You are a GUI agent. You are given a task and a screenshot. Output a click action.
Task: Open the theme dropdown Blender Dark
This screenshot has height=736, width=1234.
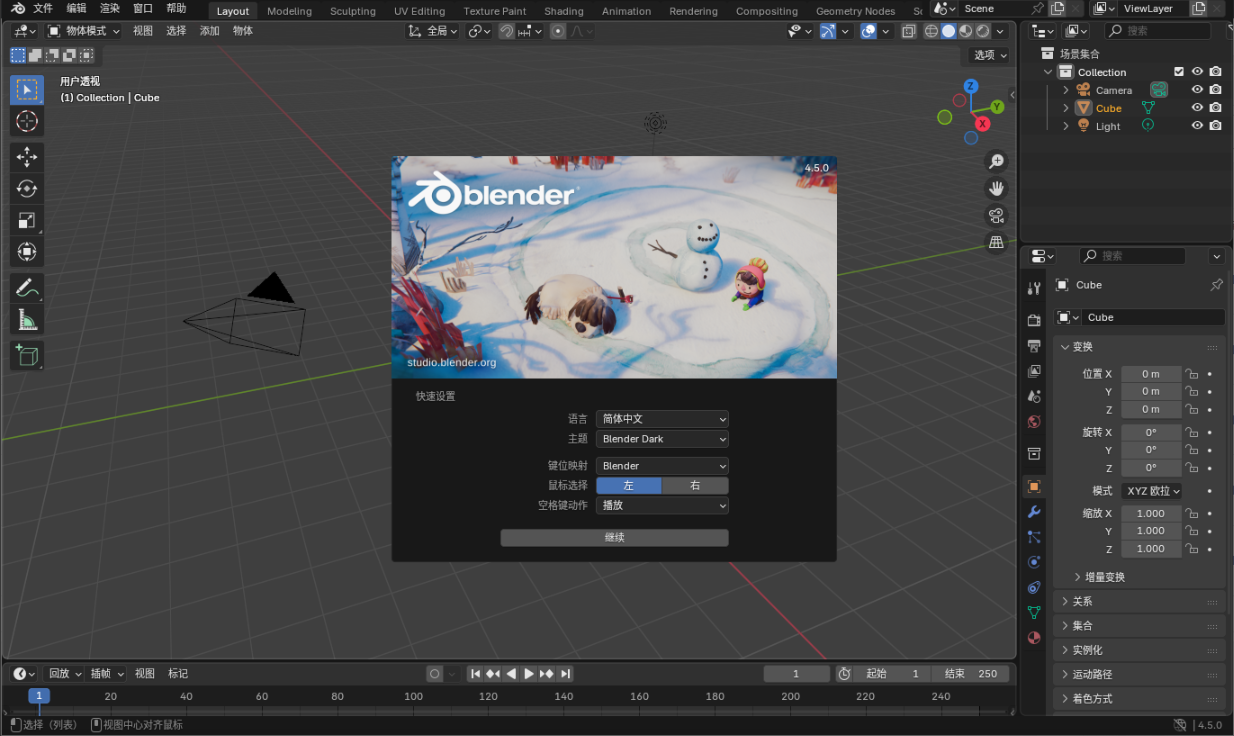(662, 439)
